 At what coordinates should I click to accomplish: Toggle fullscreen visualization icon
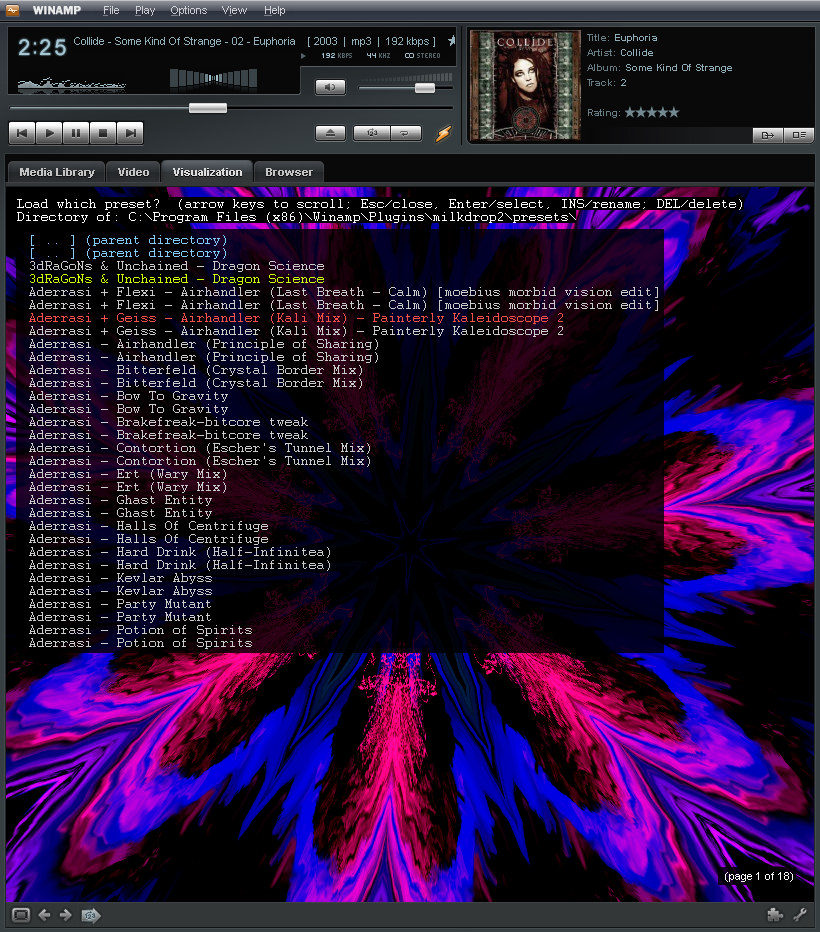click(21, 915)
